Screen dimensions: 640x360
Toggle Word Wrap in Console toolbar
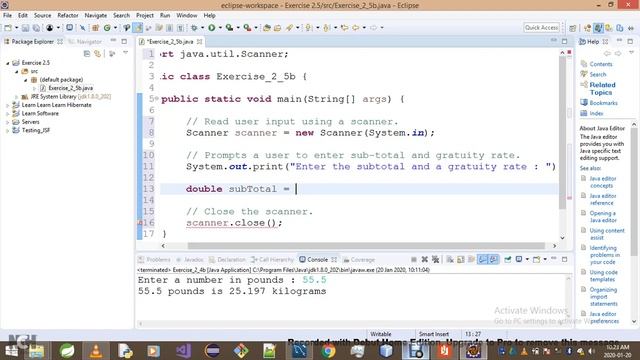tap(471, 260)
